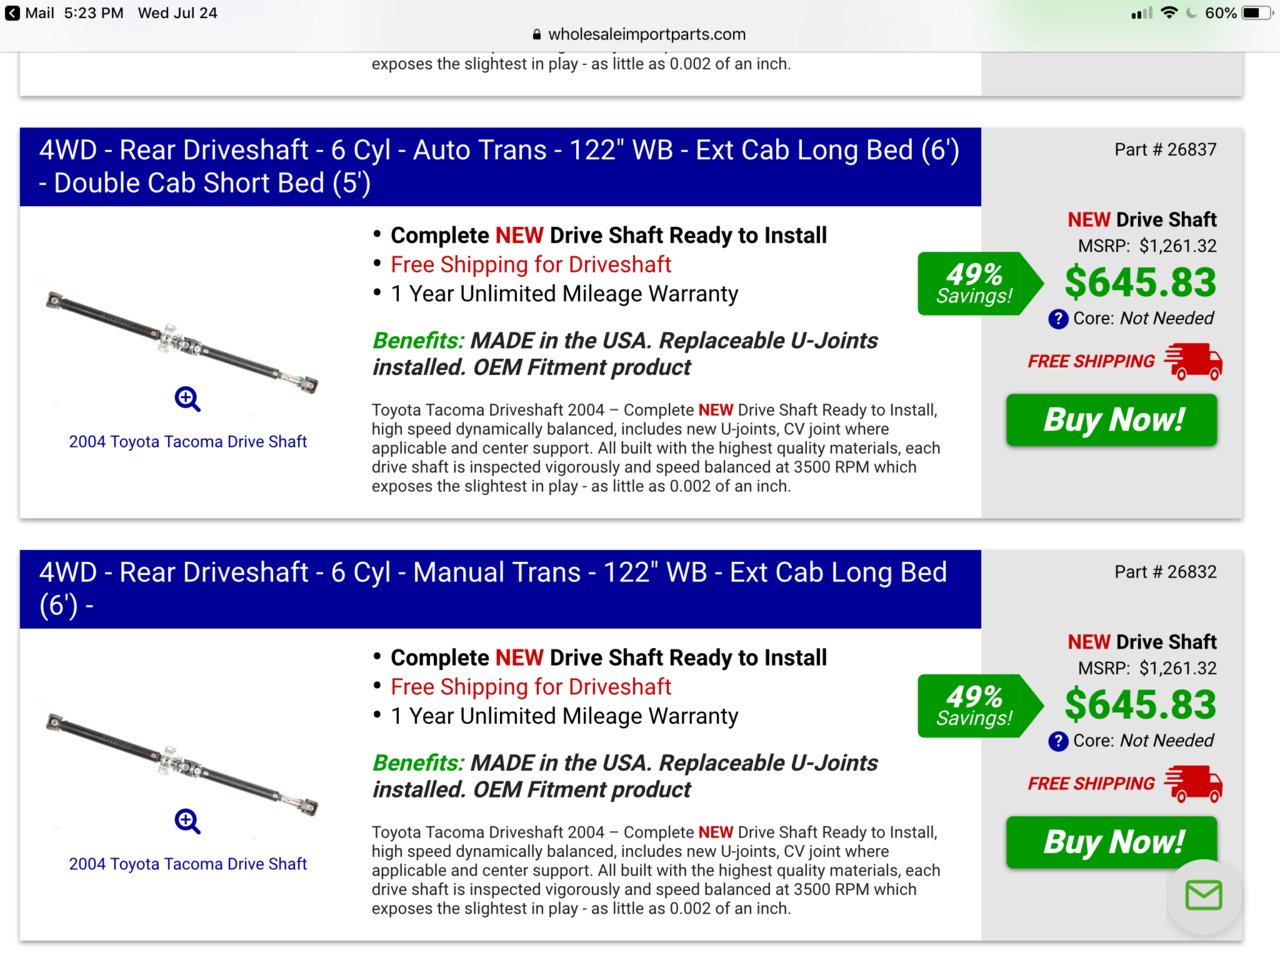Viewport: 1280px width, 960px height.
Task: Click free shipping truck icon for Part 26832
Action: coord(1194,784)
